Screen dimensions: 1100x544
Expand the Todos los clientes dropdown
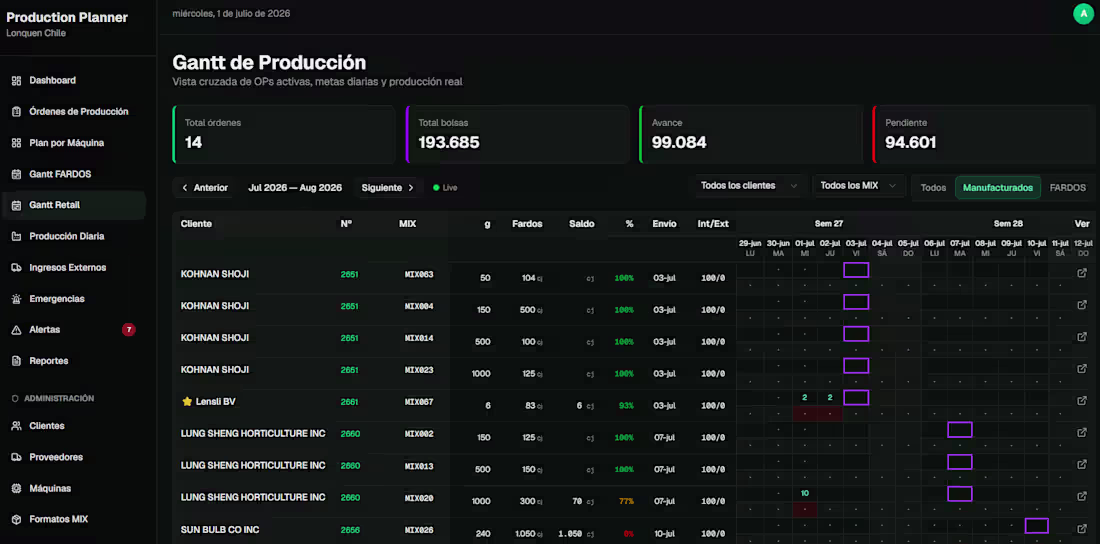pyautogui.click(x=749, y=186)
